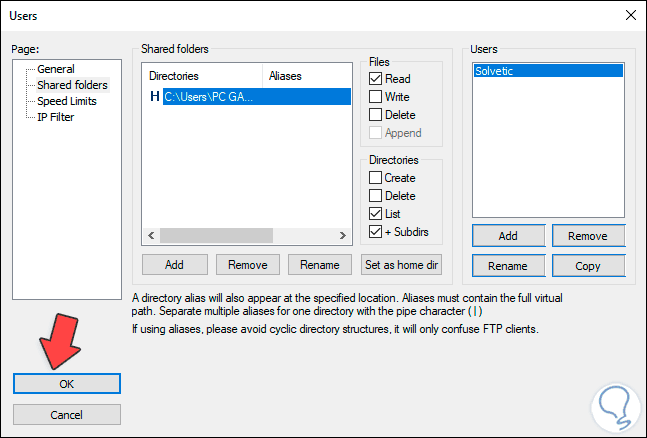Screen dimensions: 647x438
Task: Copy the selected user
Action: pos(588,266)
